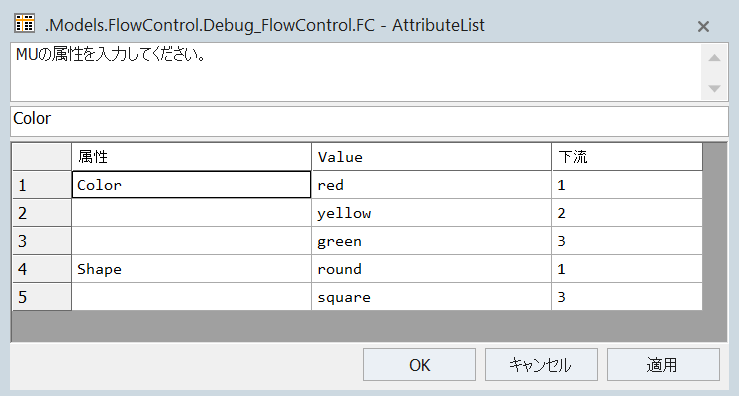Click the table icon in title bar

click(24, 24)
